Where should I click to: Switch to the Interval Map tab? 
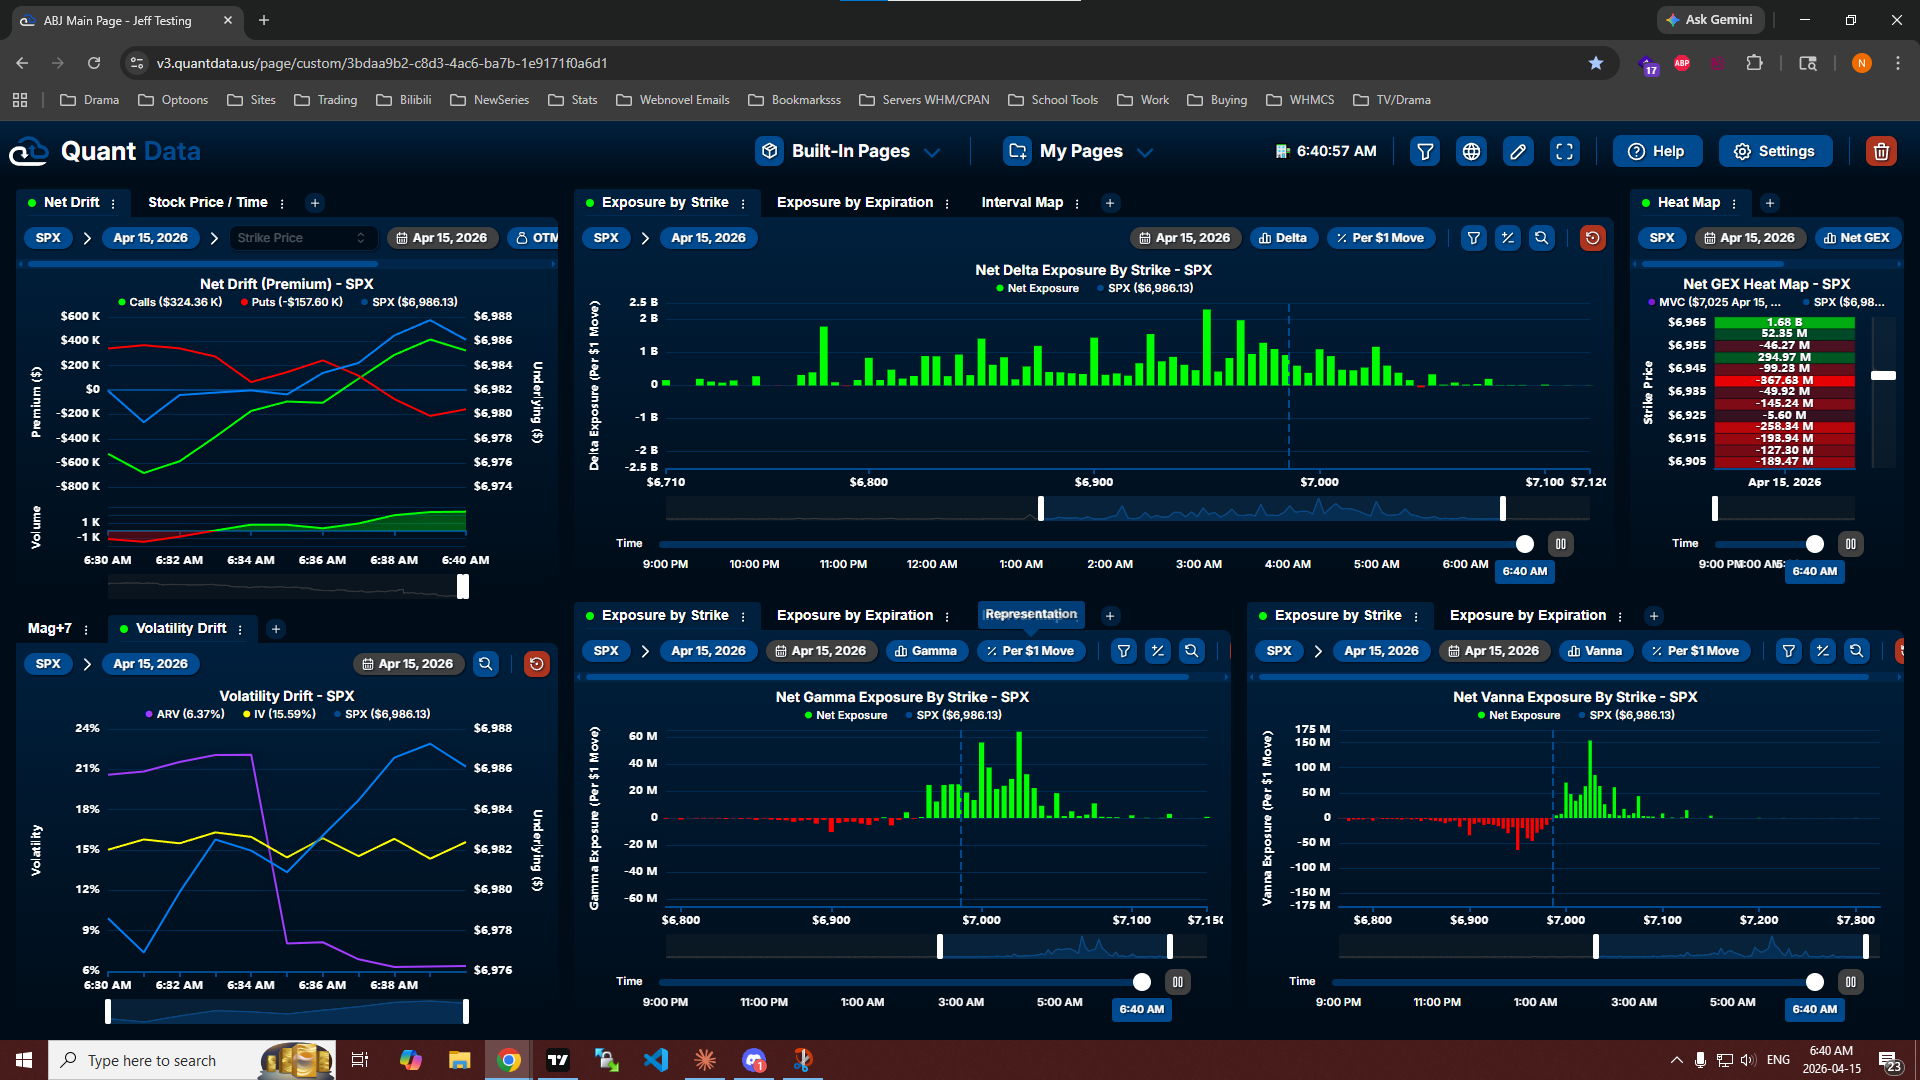(1021, 202)
